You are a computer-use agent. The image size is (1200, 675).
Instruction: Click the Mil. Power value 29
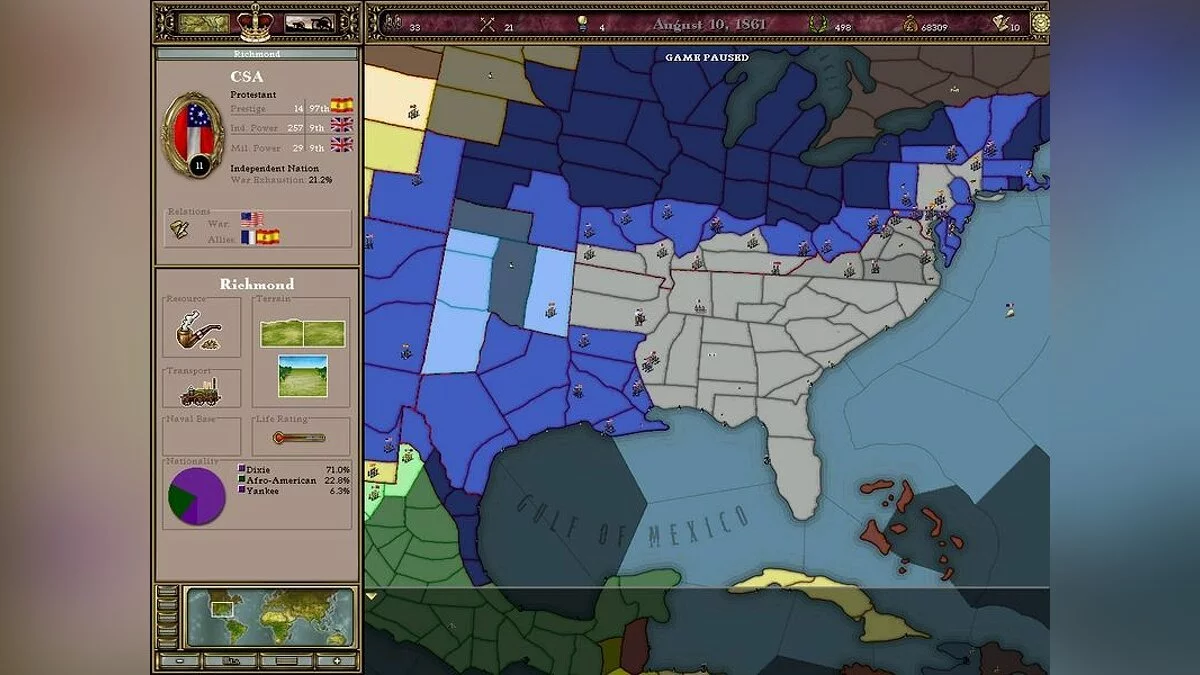[x=298, y=148]
